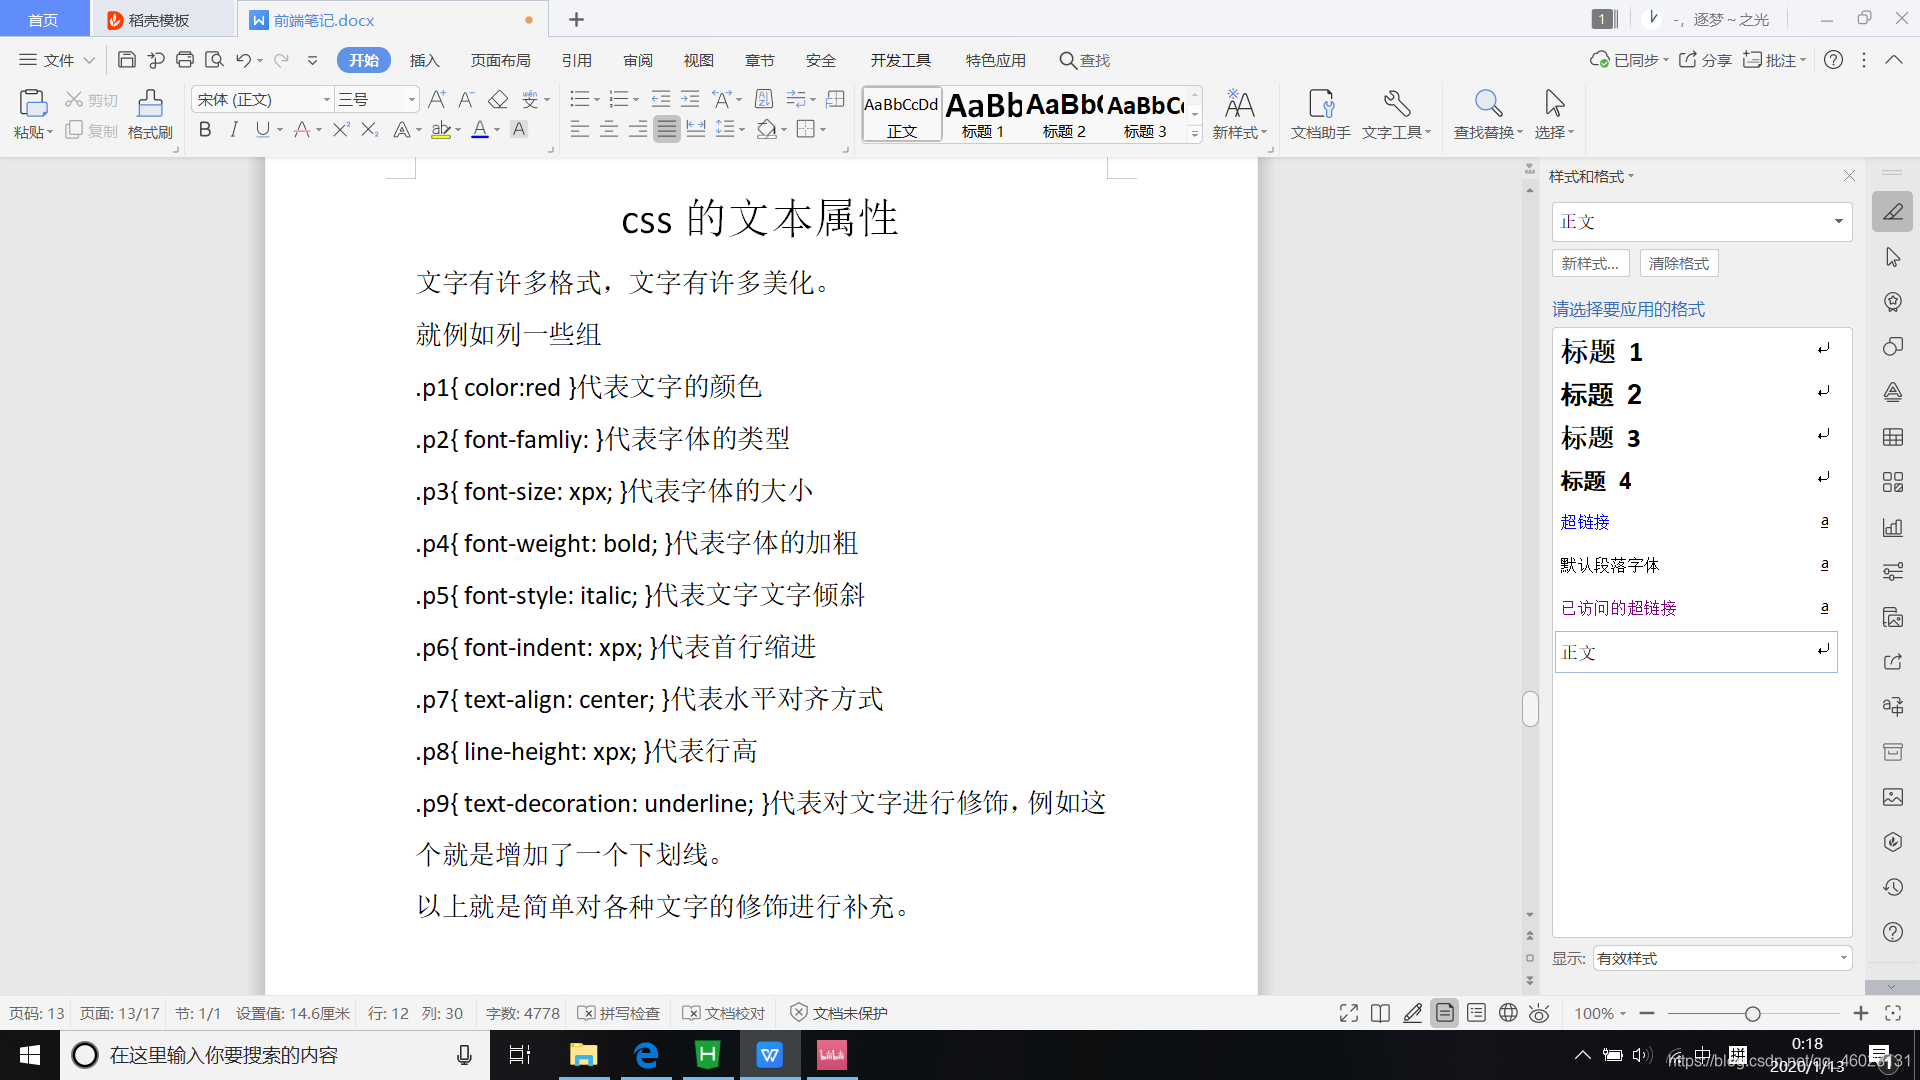Open the font name dropdown
This screenshot has height=1080, width=1920.
(326, 99)
